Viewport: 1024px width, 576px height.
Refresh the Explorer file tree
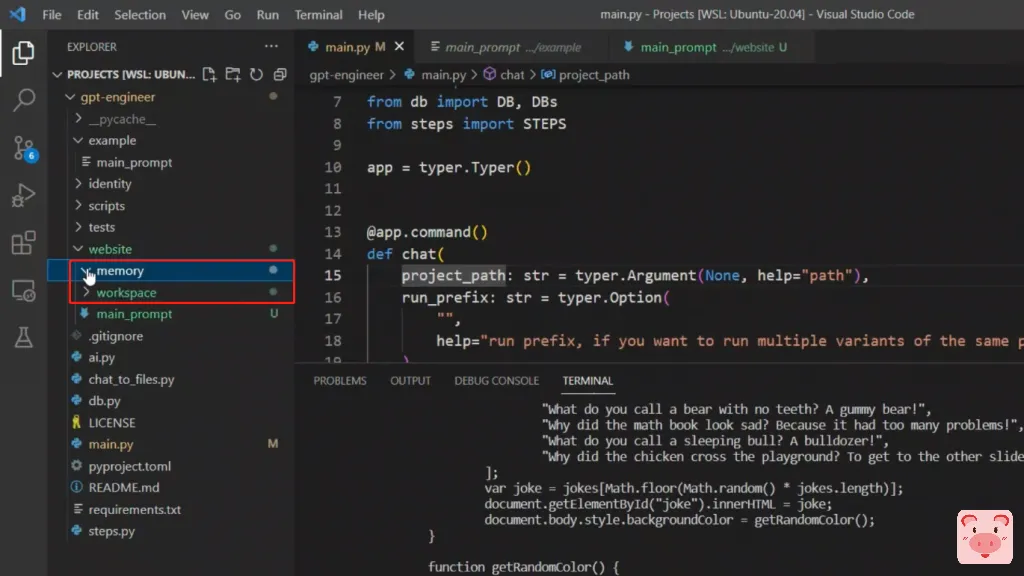click(256, 74)
